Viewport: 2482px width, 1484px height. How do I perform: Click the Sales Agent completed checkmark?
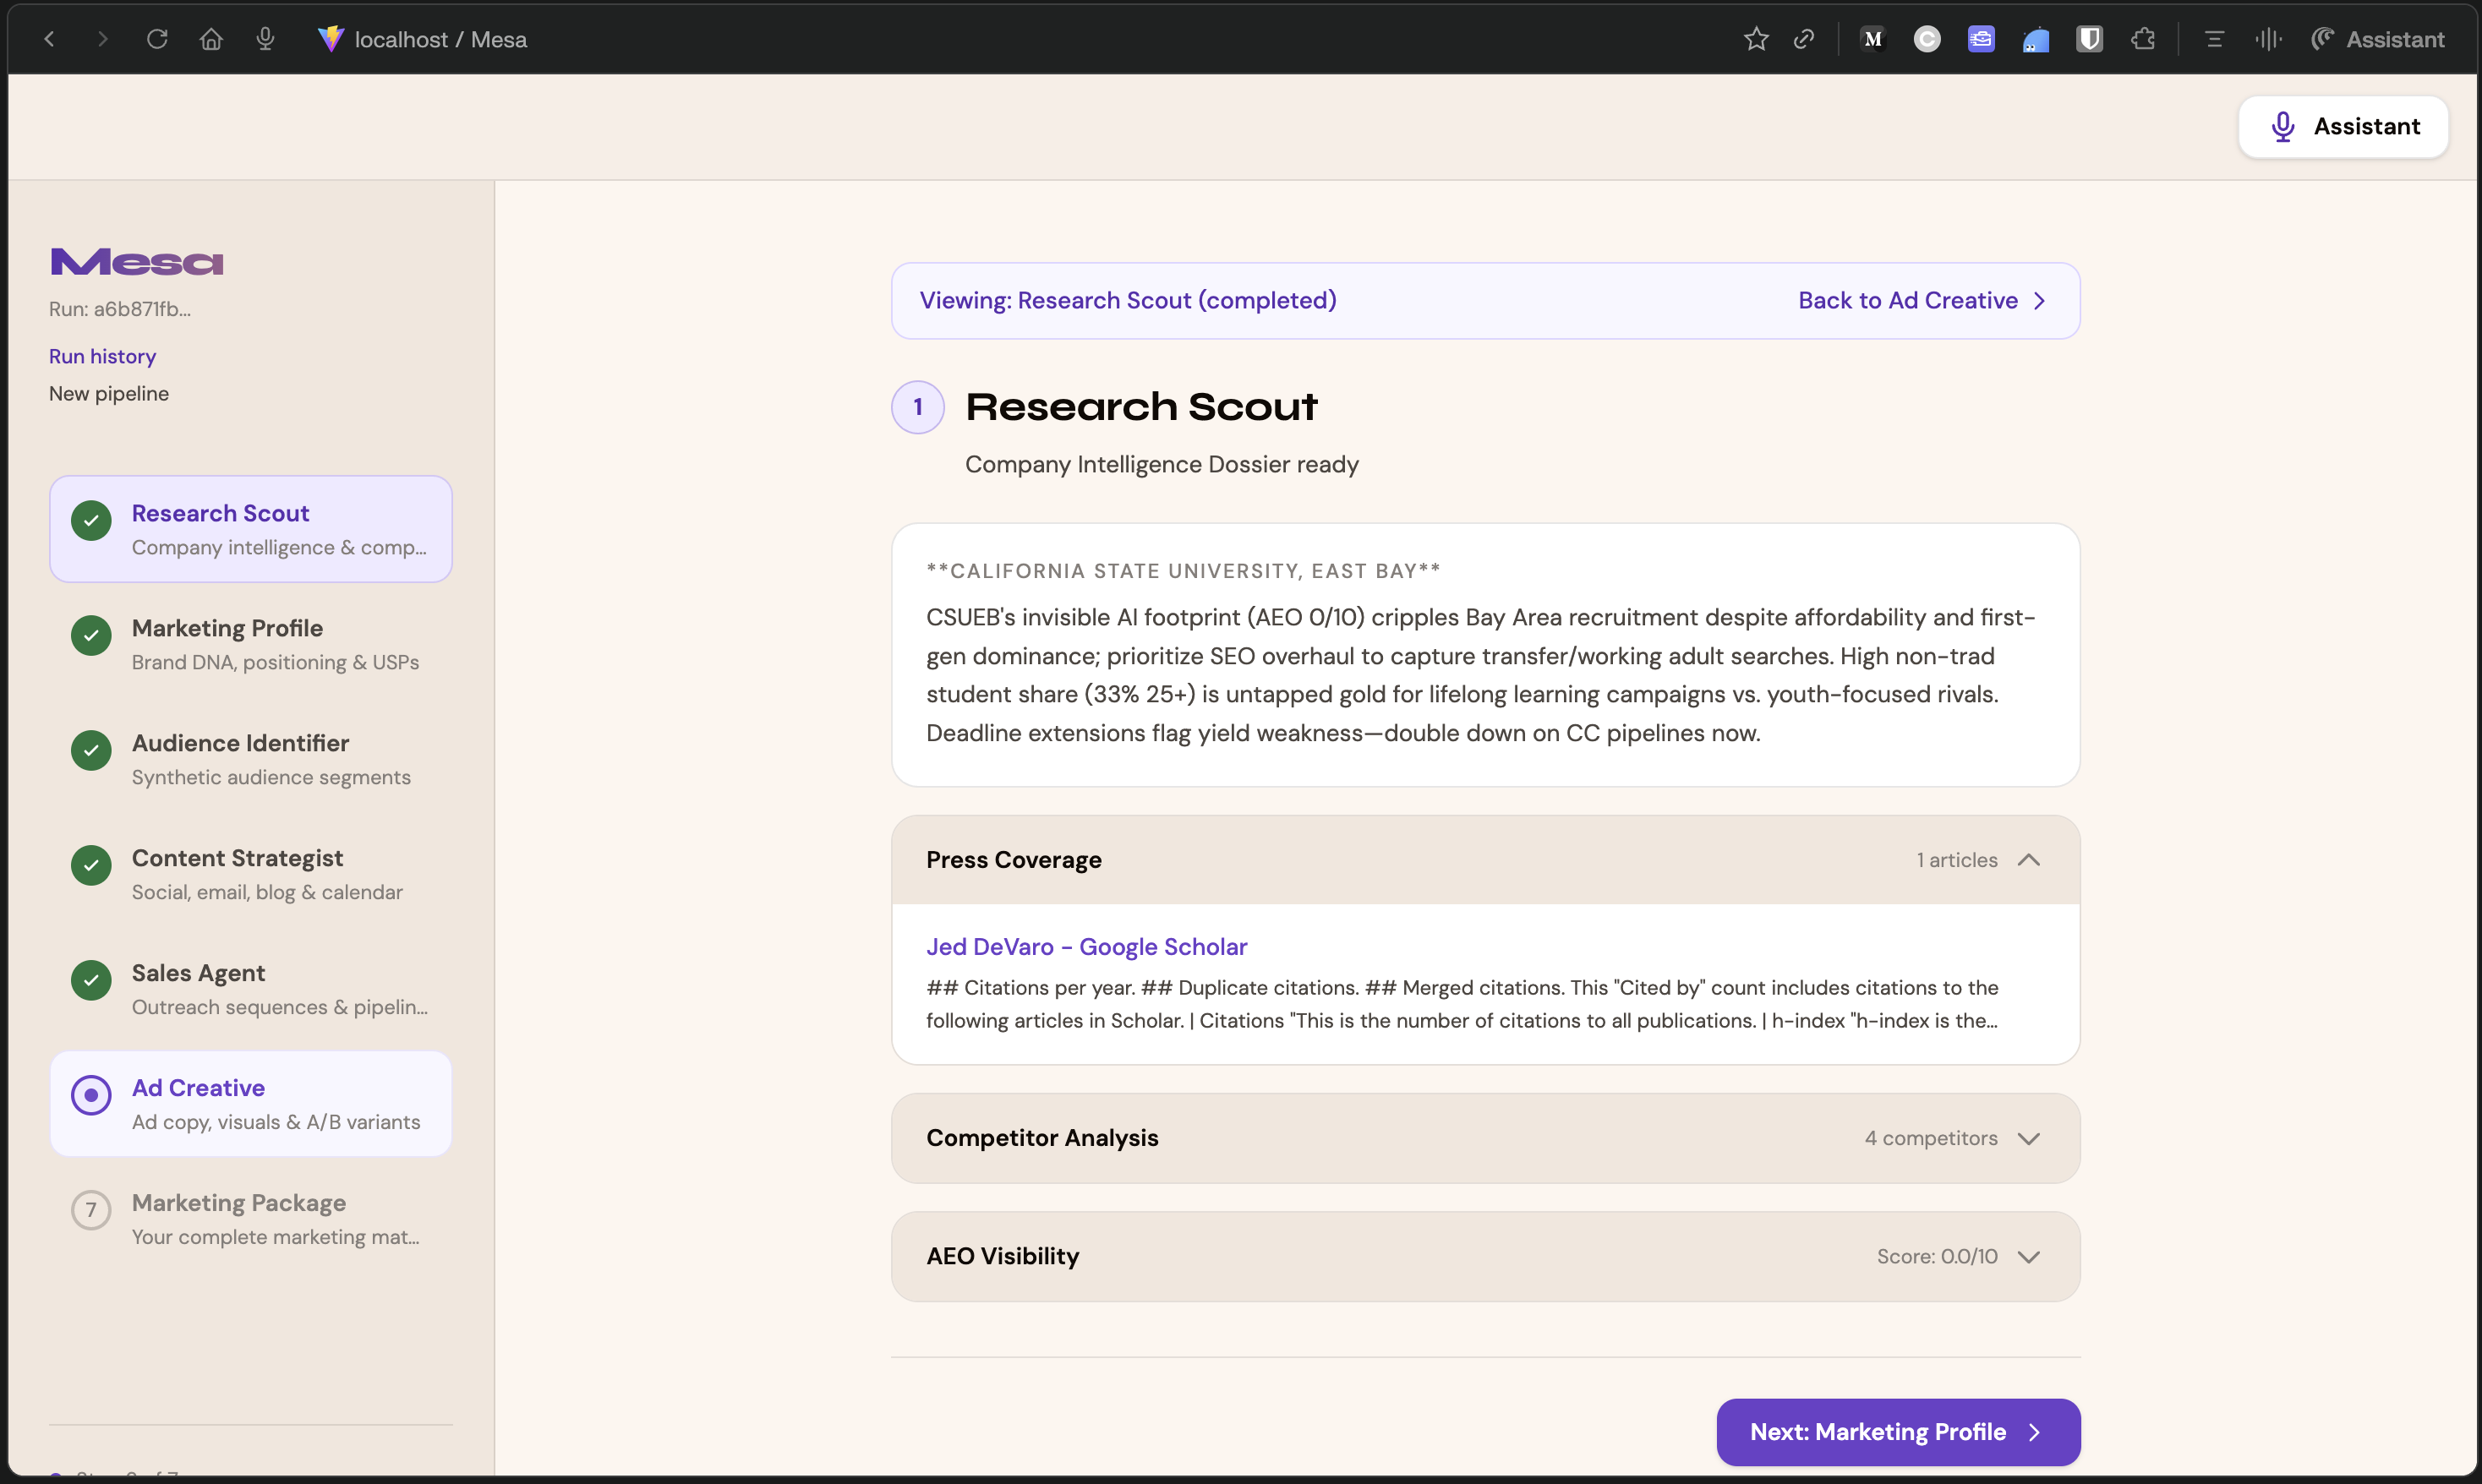pyautogui.click(x=91, y=980)
